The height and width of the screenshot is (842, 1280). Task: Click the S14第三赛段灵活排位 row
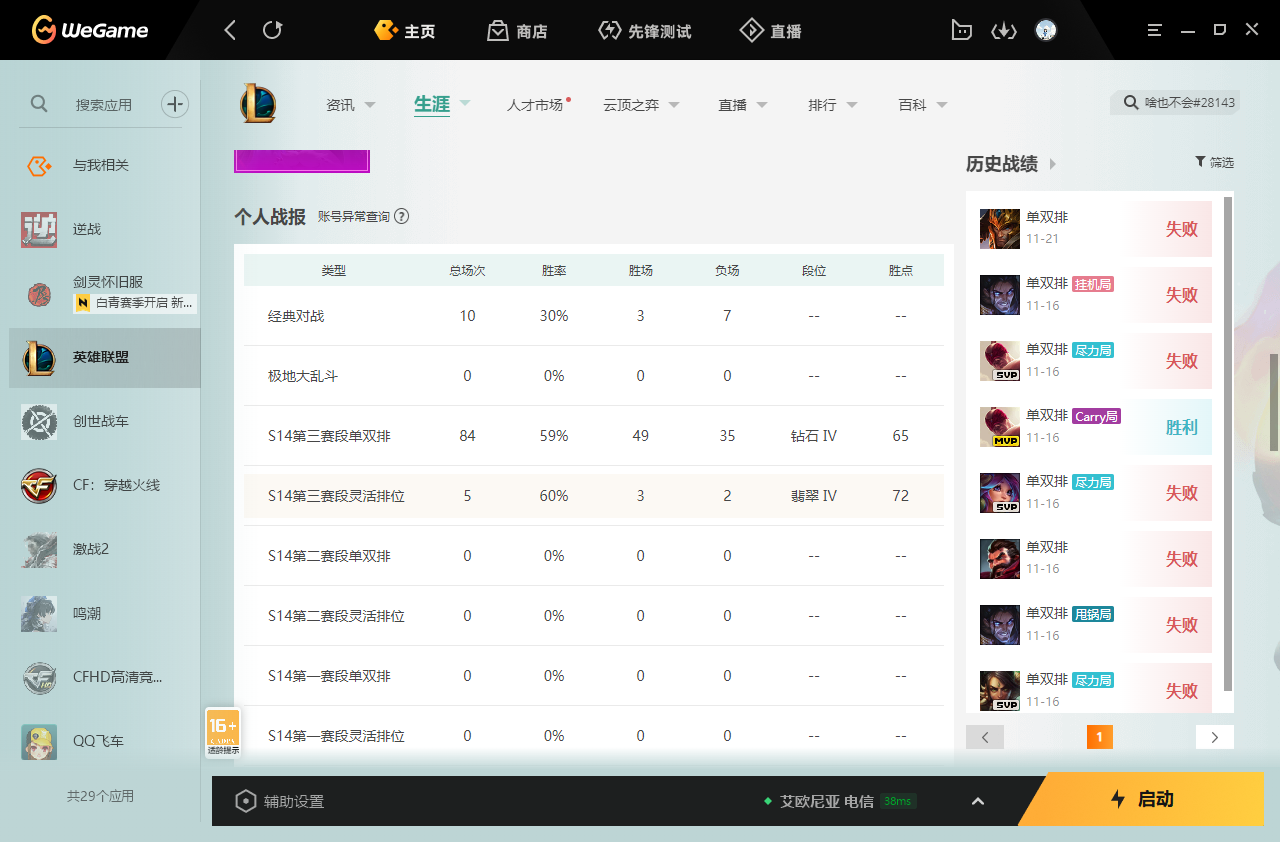click(x=594, y=496)
